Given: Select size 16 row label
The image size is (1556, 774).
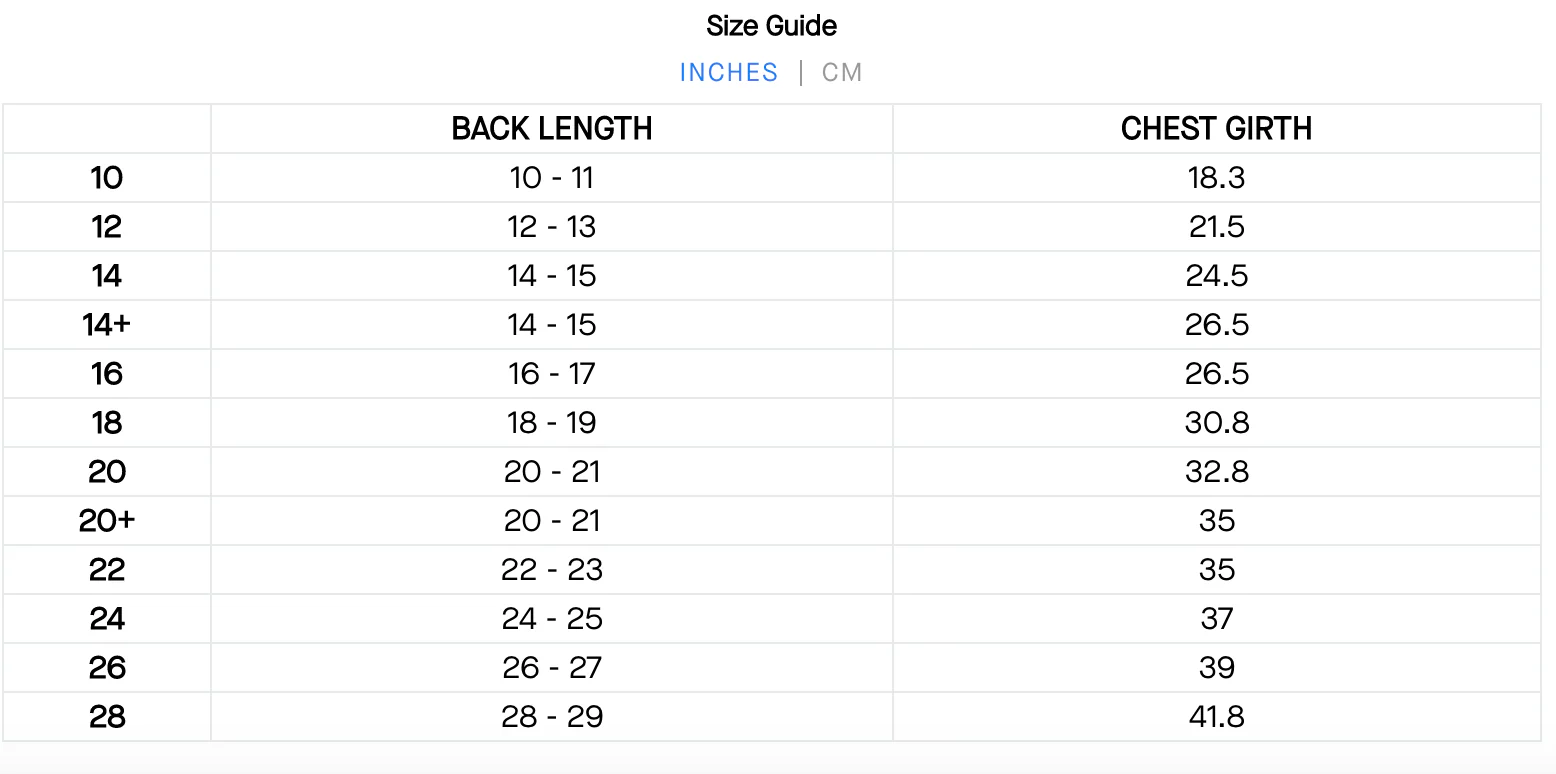Looking at the screenshot, I should click(x=106, y=373).
